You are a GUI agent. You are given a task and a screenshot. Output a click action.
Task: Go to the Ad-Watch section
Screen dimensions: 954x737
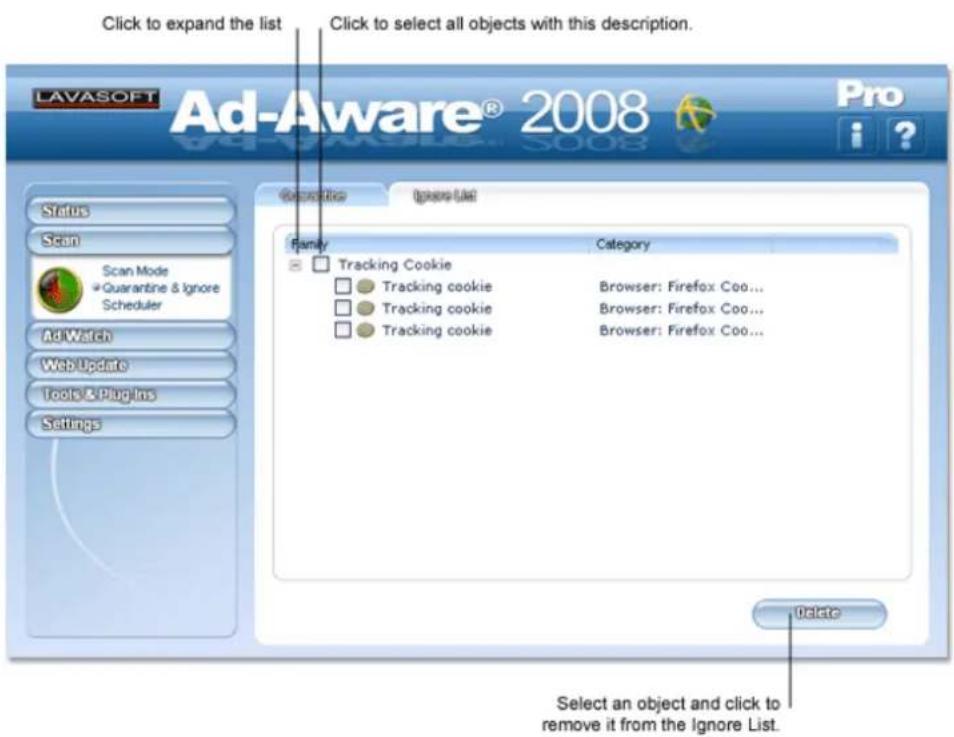click(130, 336)
